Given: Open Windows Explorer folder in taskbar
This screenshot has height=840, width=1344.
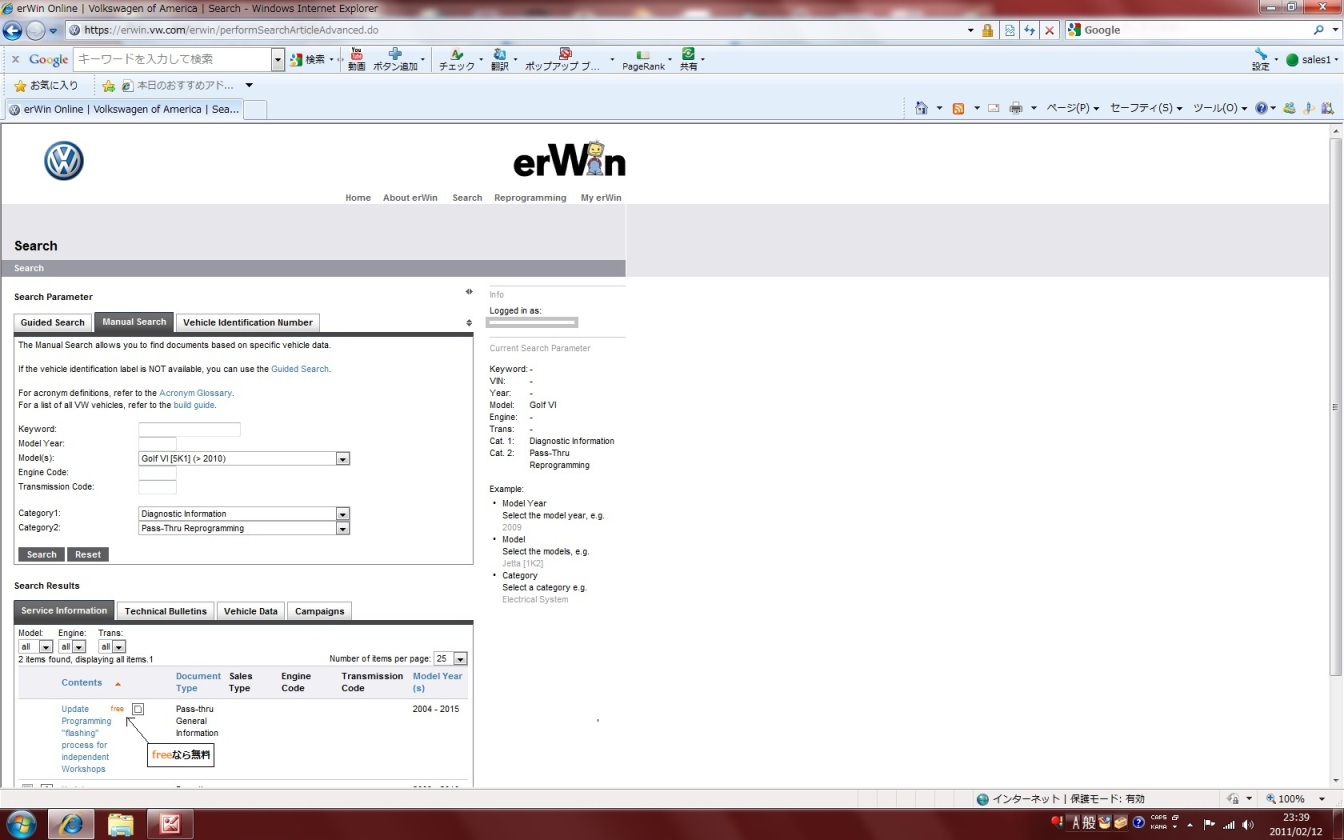Looking at the screenshot, I should click(x=120, y=824).
